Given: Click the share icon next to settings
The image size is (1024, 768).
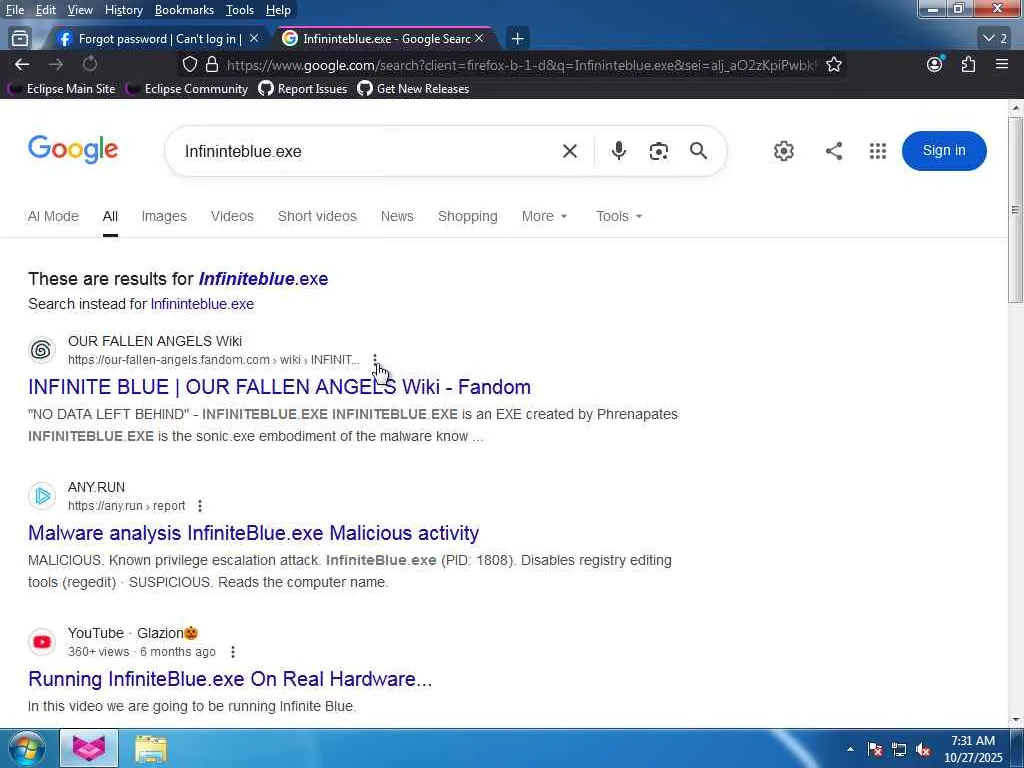Looking at the screenshot, I should (833, 151).
